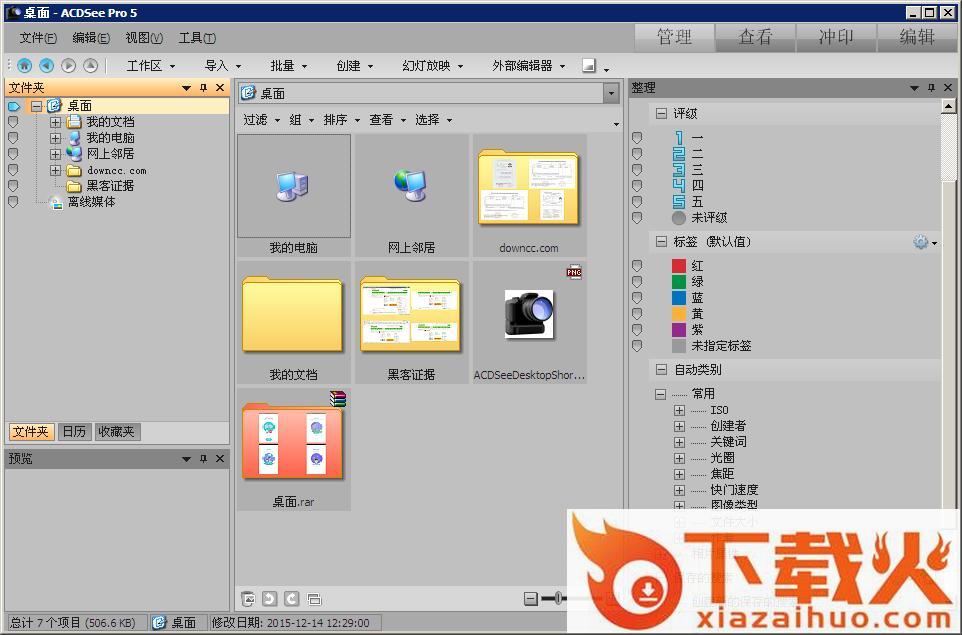962x635 pixels.
Task: Expand the ISO category
Action: (679, 410)
